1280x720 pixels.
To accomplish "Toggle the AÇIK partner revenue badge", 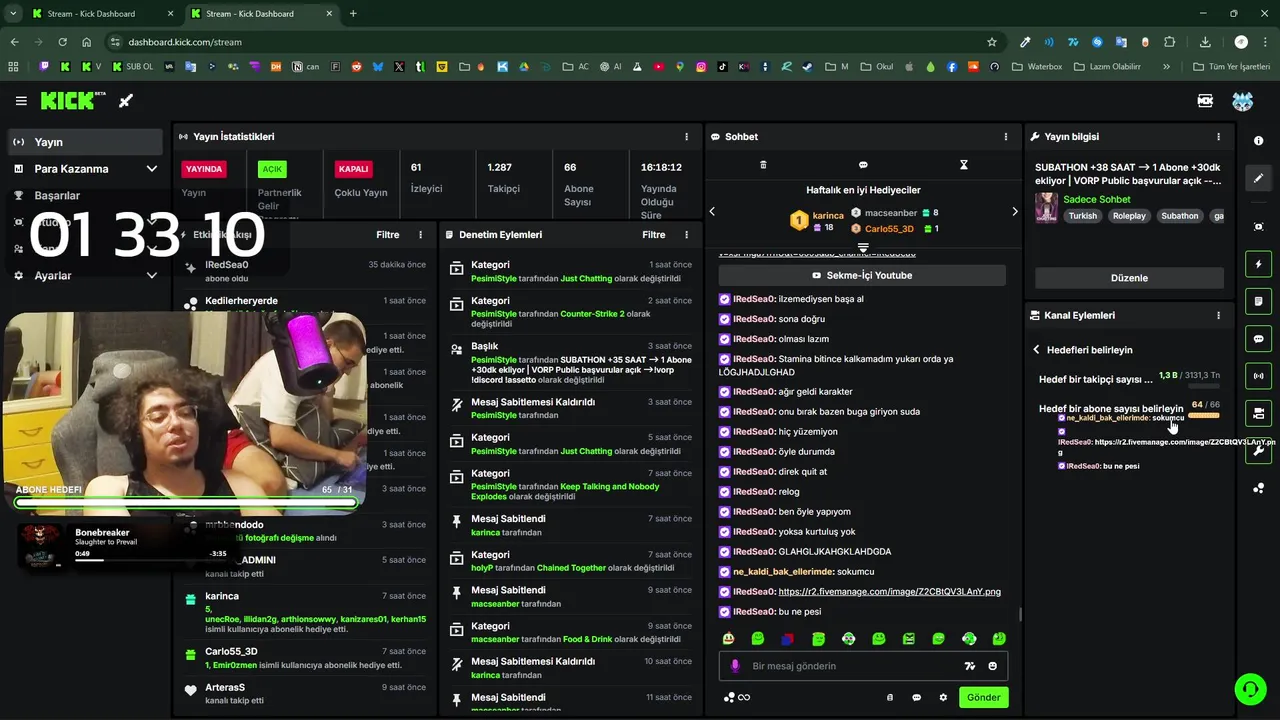I will (x=272, y=169).
